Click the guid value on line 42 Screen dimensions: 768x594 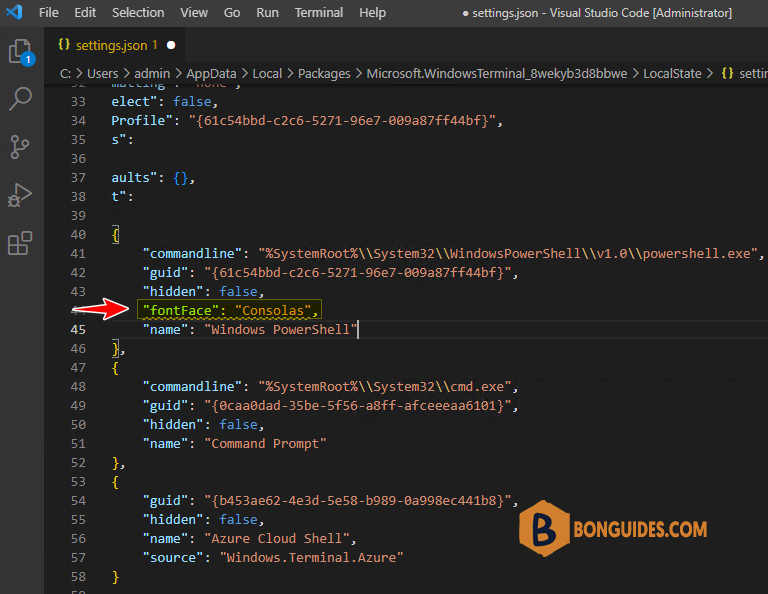coord(358,273)
